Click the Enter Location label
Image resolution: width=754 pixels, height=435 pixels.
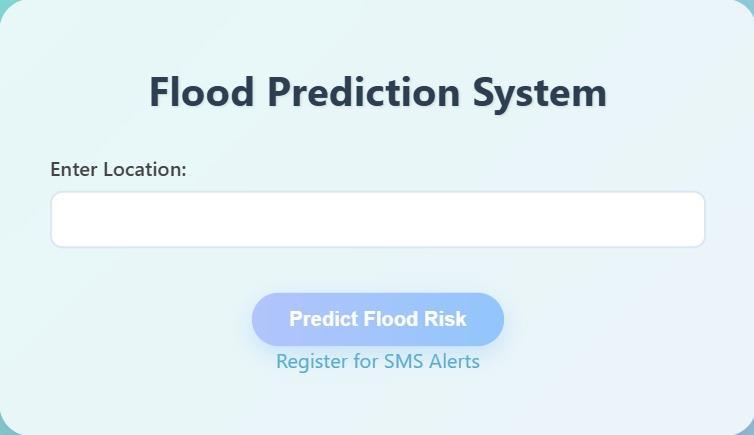[x=118, y=170]
